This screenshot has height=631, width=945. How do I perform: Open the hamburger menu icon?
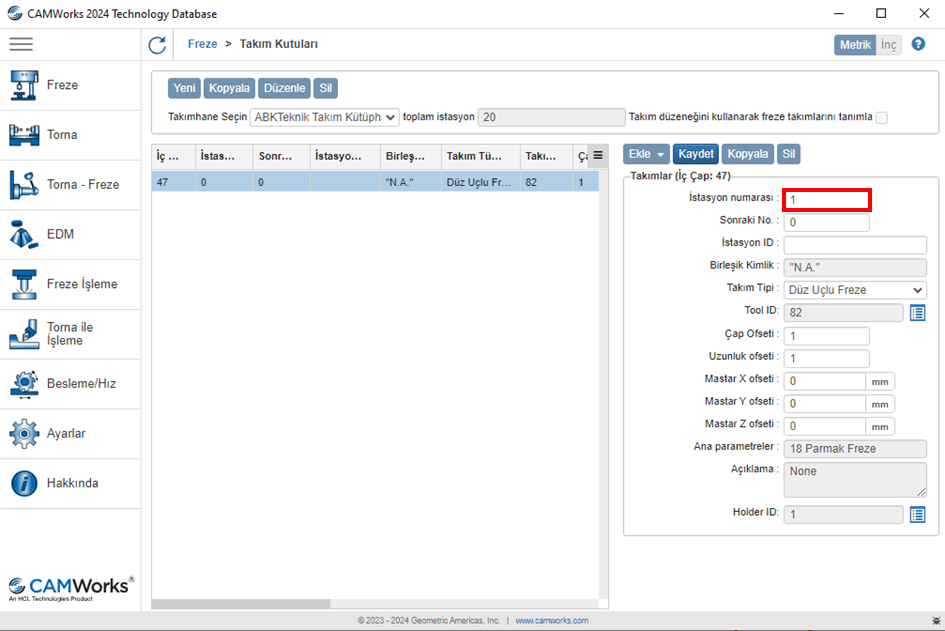[21, 44]
